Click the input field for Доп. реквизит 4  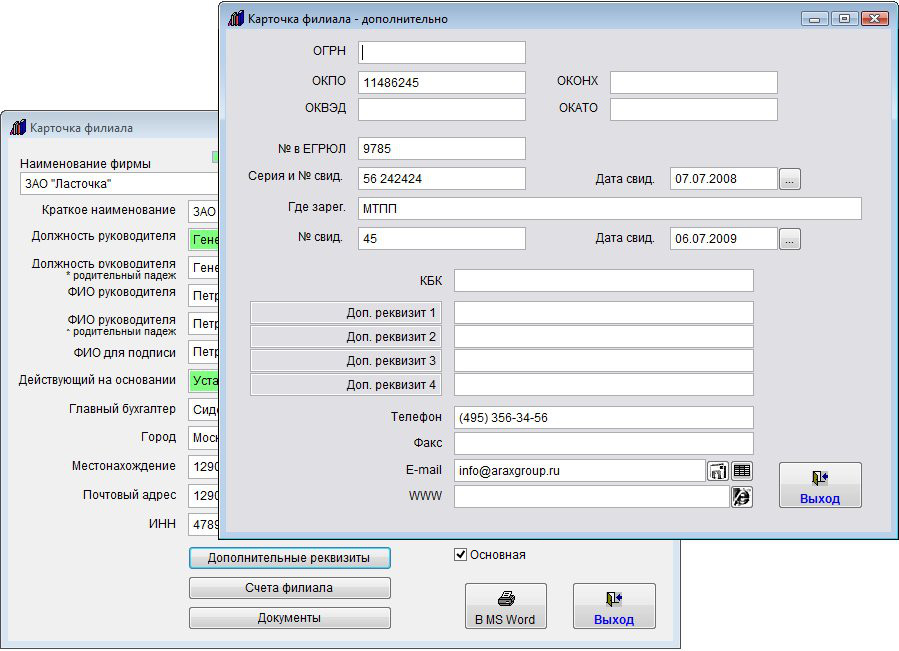pyautogui.click(x=604, y=385)
